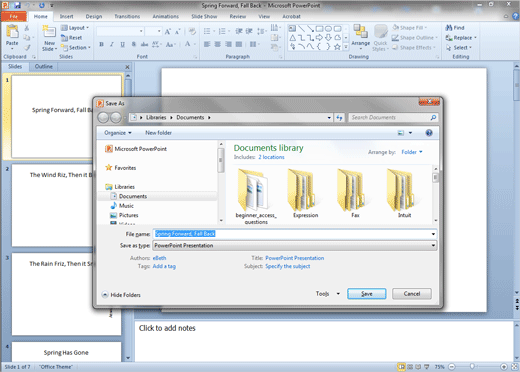
Task: Open the Select dropdown in Editing group
Action: [459, 48]
